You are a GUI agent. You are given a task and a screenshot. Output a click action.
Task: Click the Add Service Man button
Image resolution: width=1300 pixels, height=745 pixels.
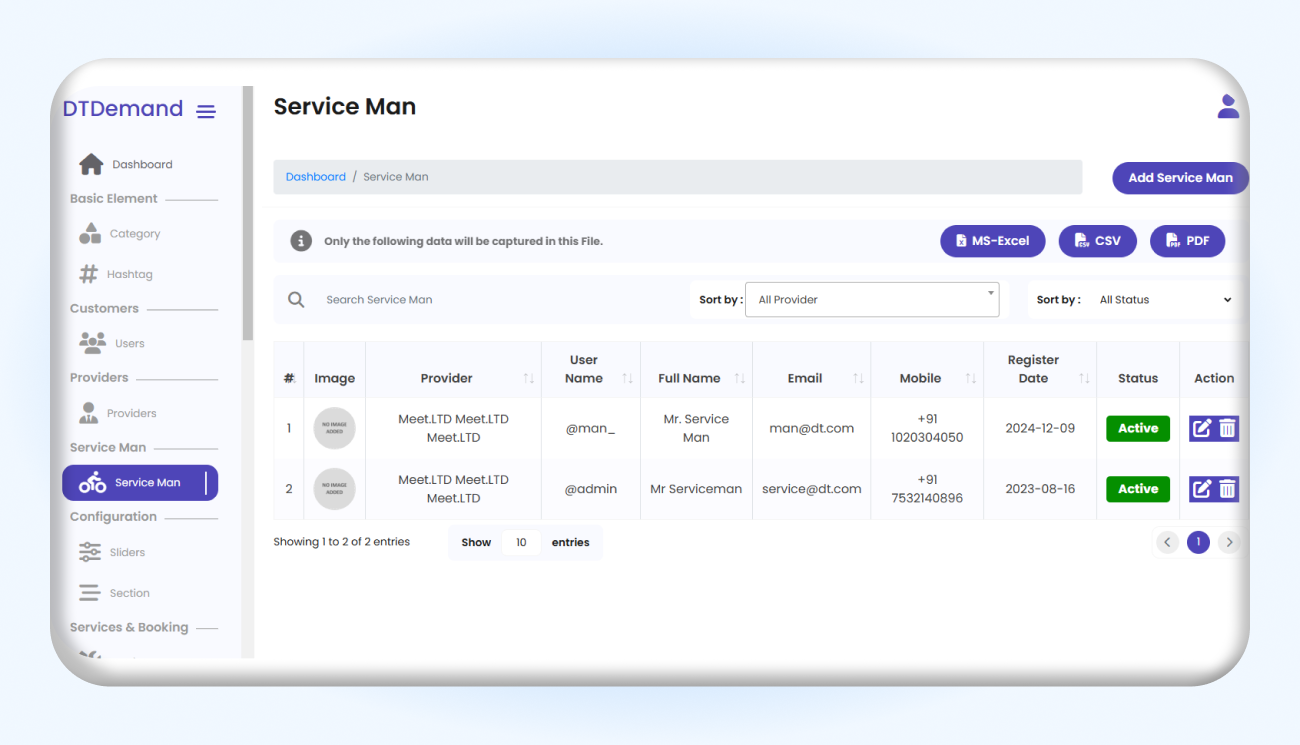1180,178
